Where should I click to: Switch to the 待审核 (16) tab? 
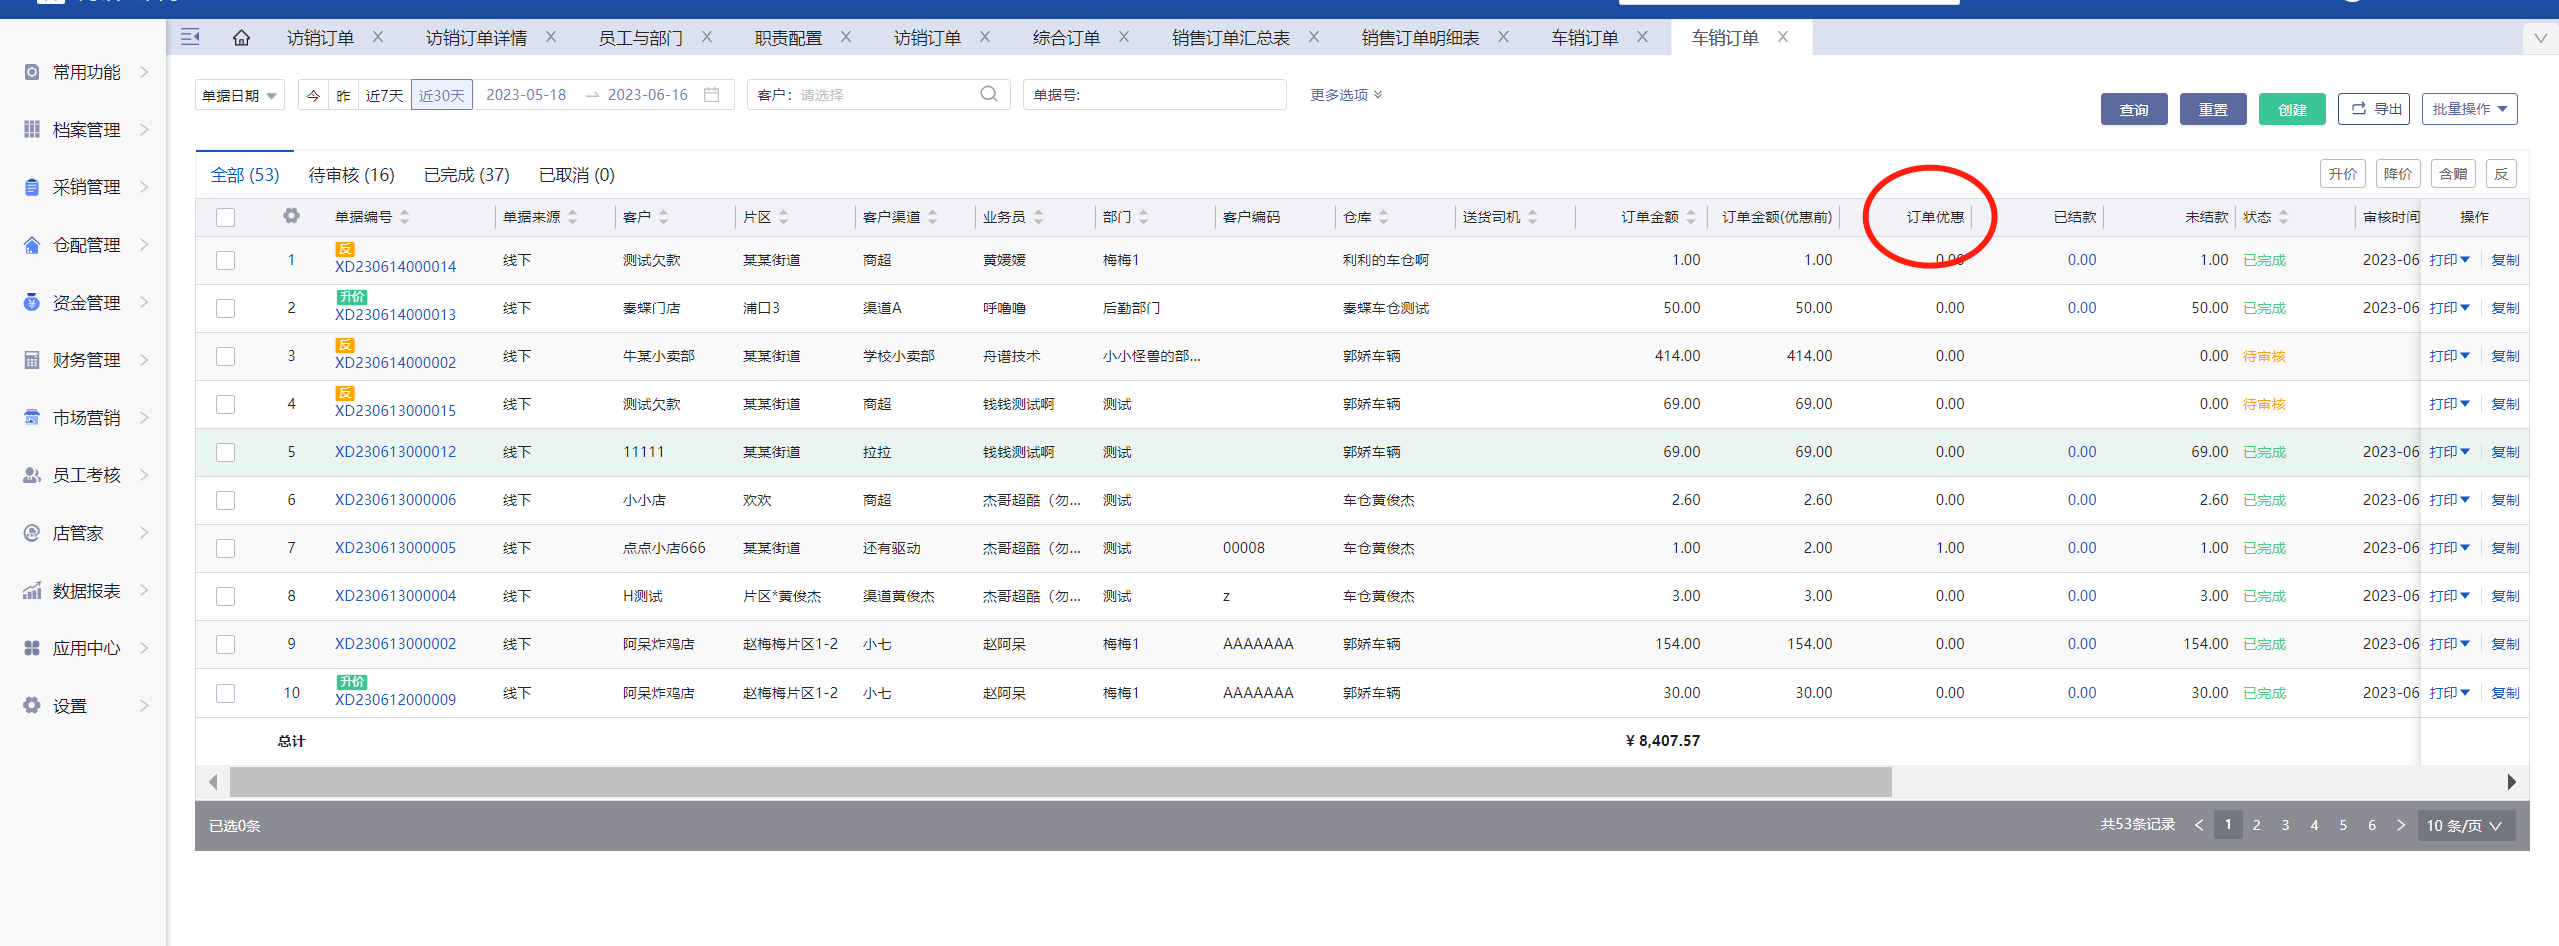pos(351,175)
